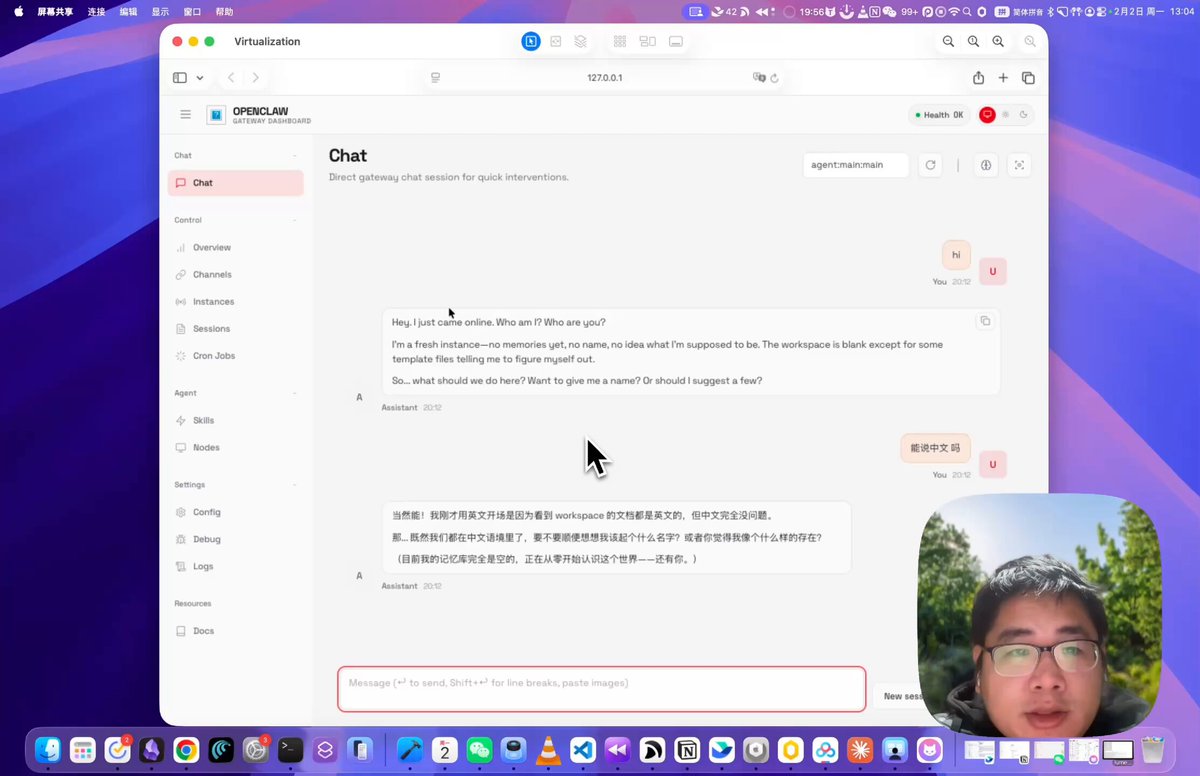This screenshot has width=1200, height=776.
Task: Select the pointer mode toolbar icon
Action: click(x=530, y=41)
